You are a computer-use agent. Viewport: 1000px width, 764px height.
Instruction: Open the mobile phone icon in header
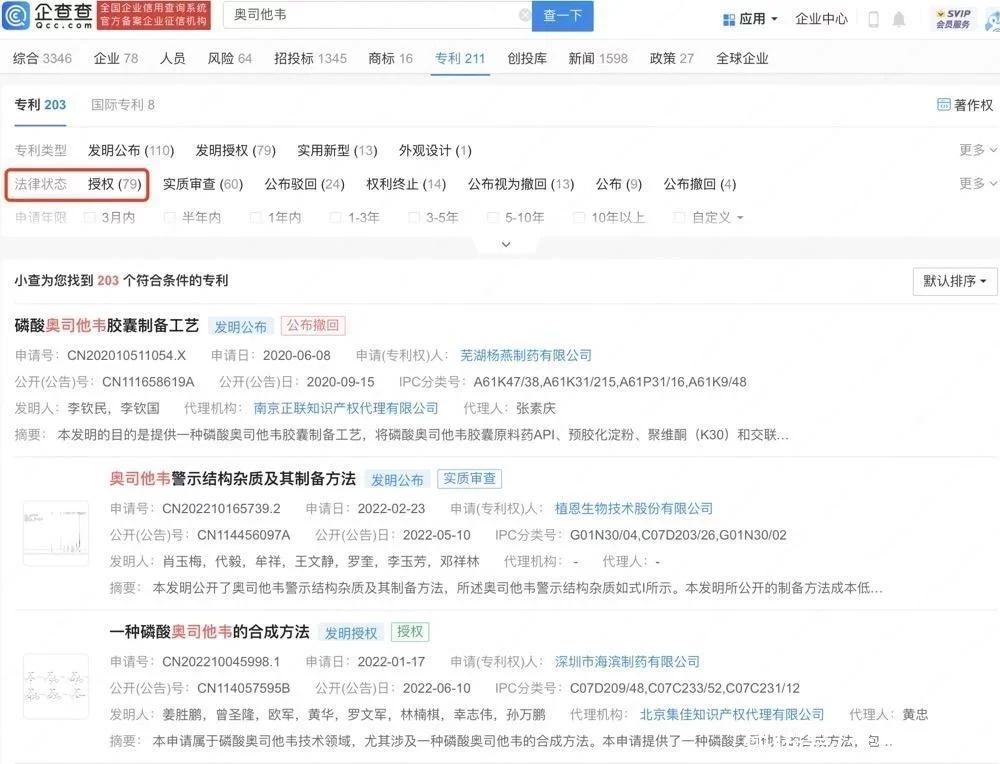point(874,19)
